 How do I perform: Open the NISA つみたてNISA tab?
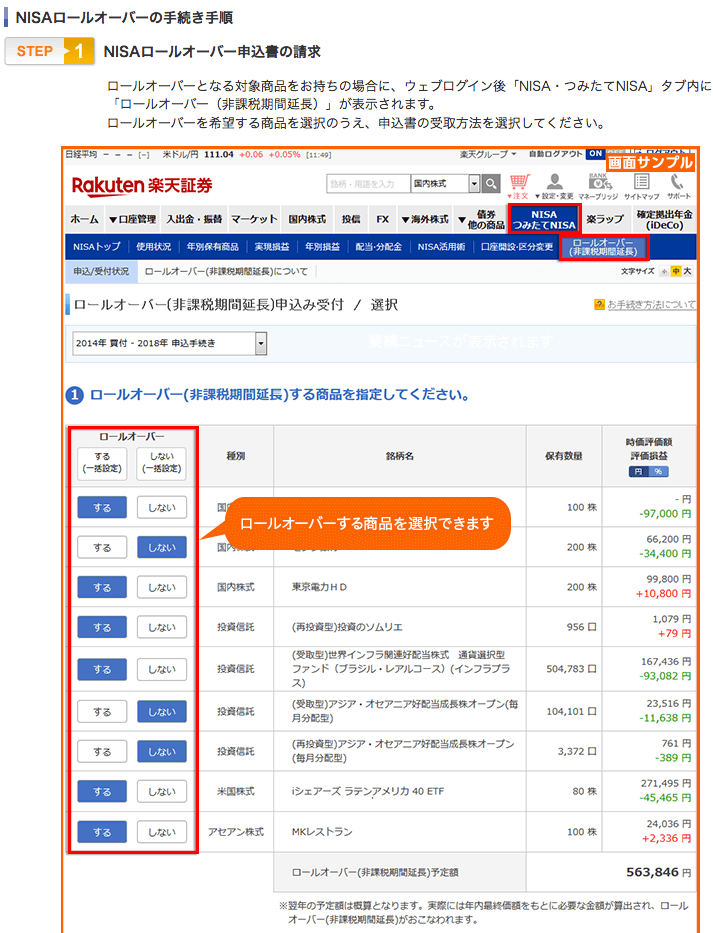click(544, 220)
